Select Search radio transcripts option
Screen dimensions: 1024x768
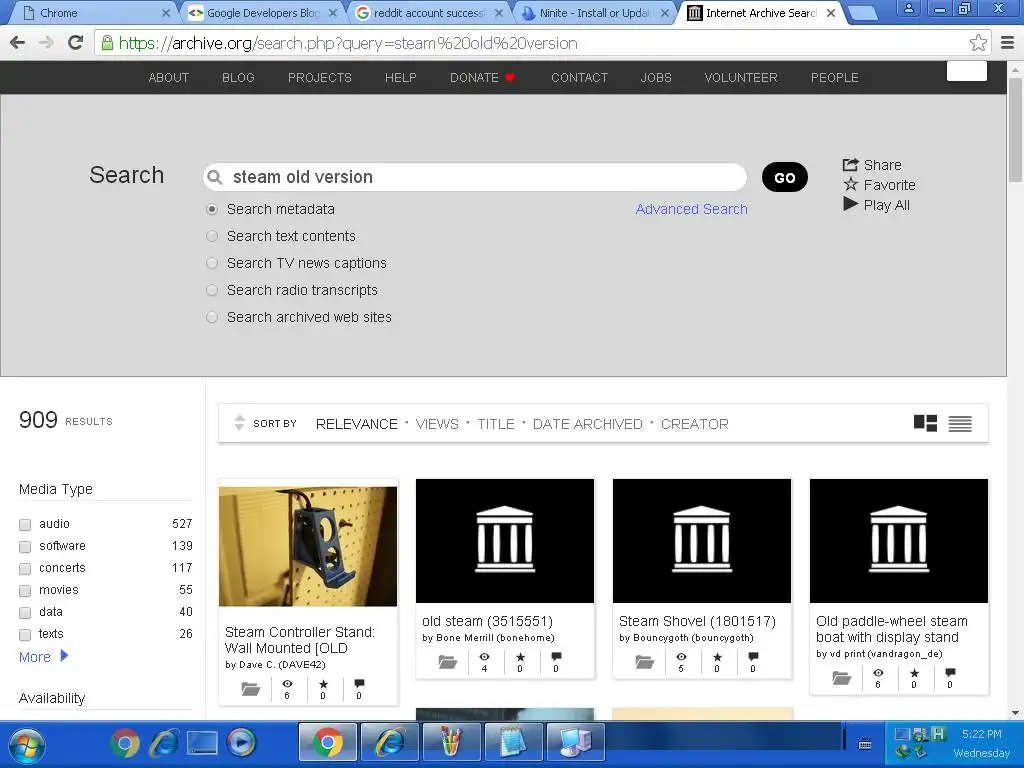coord(212,290)
